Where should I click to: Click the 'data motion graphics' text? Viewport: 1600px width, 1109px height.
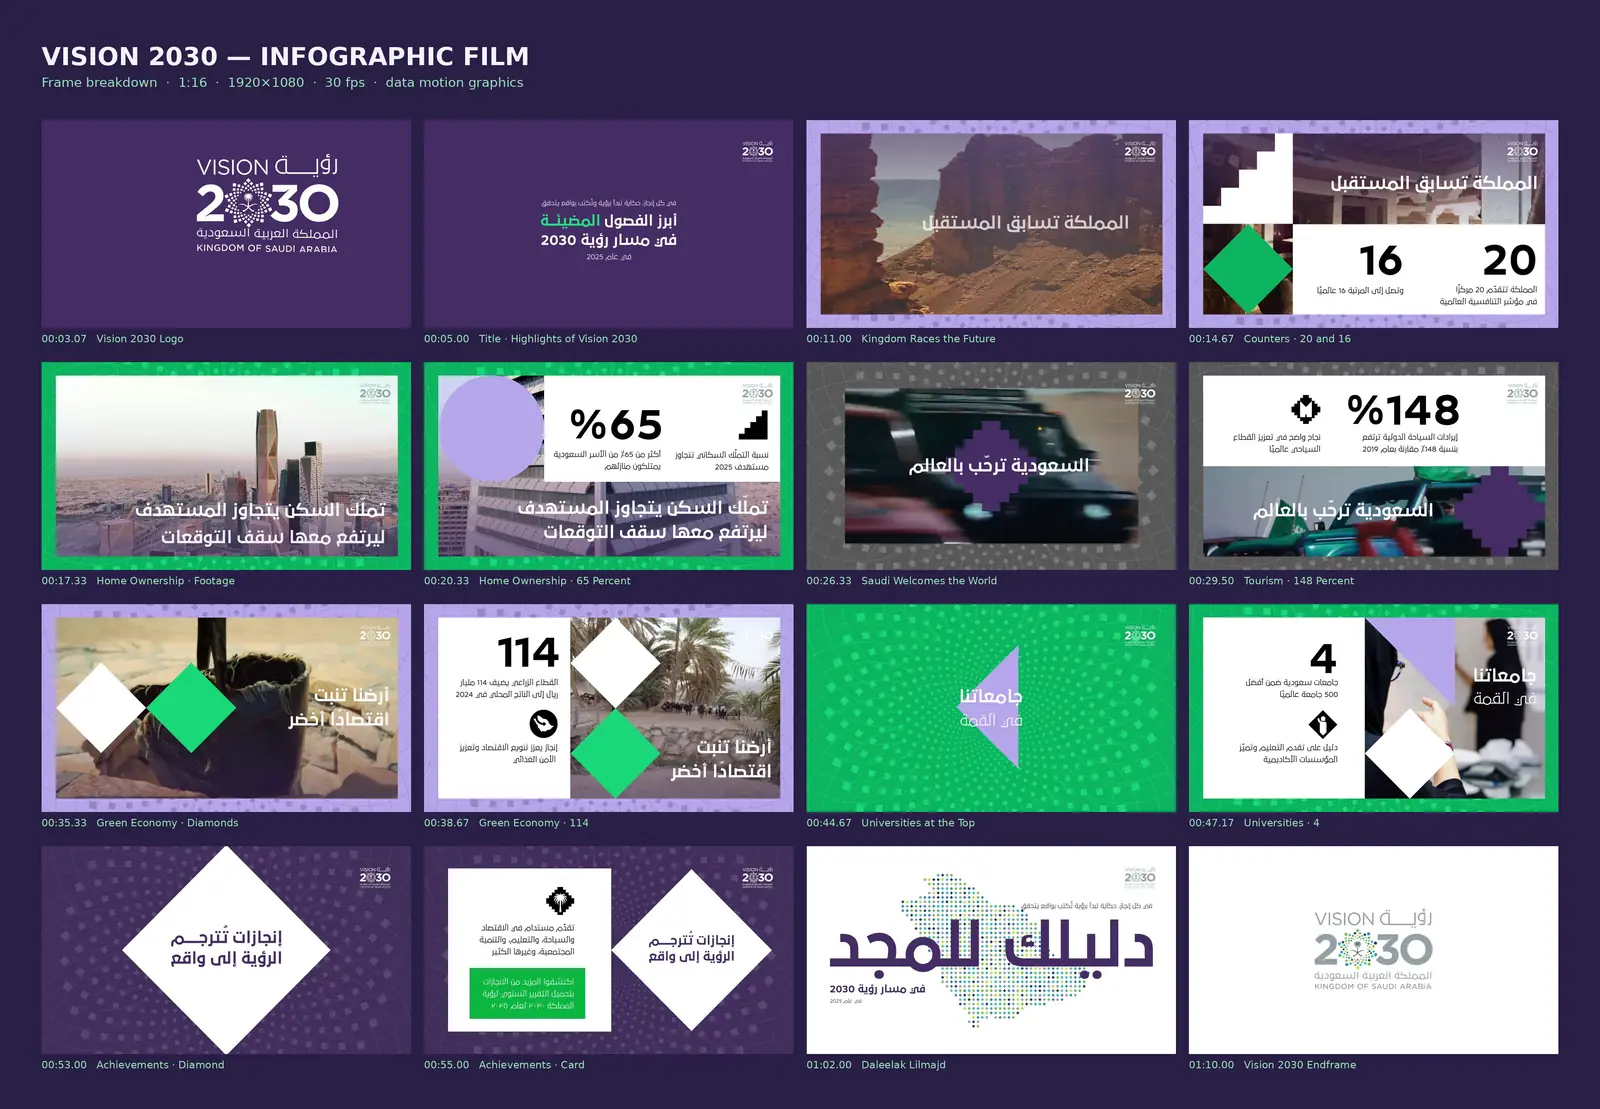[x=454, y=83]
